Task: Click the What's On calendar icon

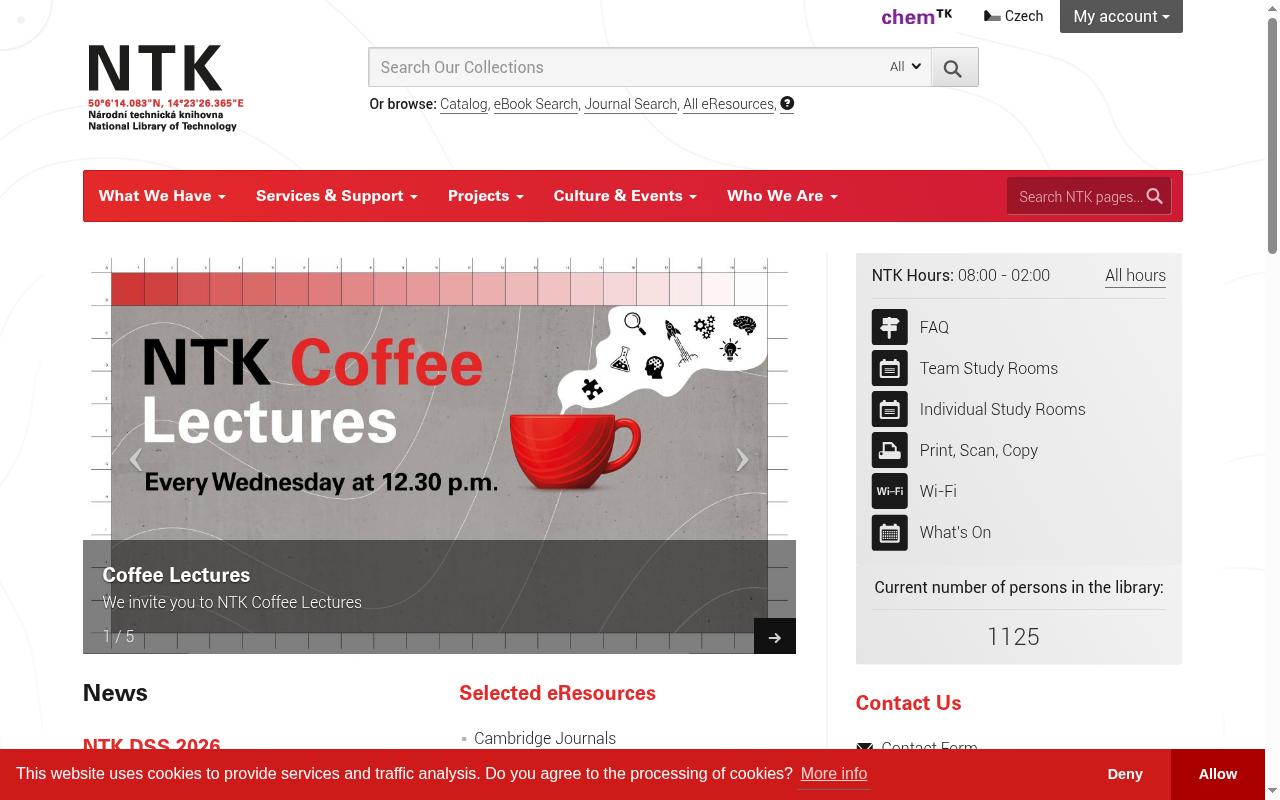Action: pos(889,533)
